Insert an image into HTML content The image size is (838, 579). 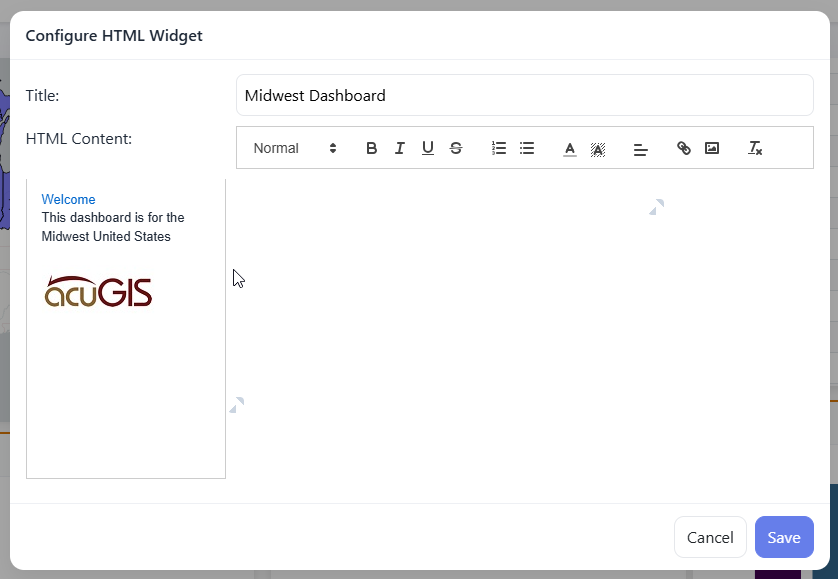click(712, 148)
